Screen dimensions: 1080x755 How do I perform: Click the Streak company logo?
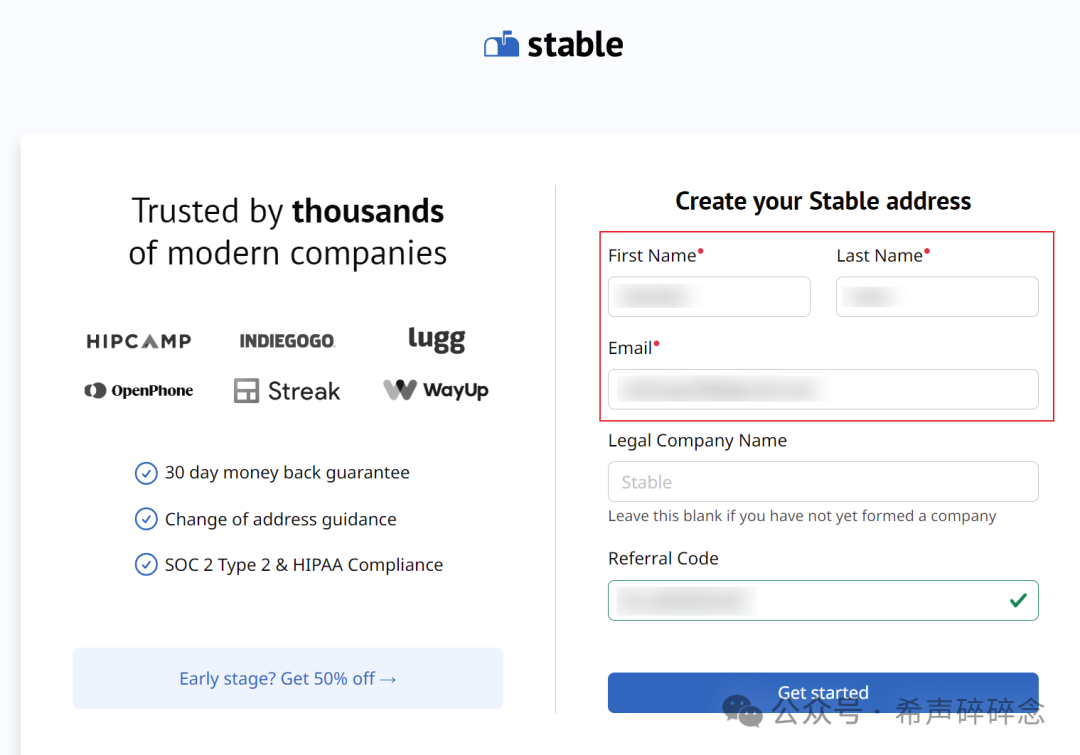pyautogui.click(x=287, y=391)
